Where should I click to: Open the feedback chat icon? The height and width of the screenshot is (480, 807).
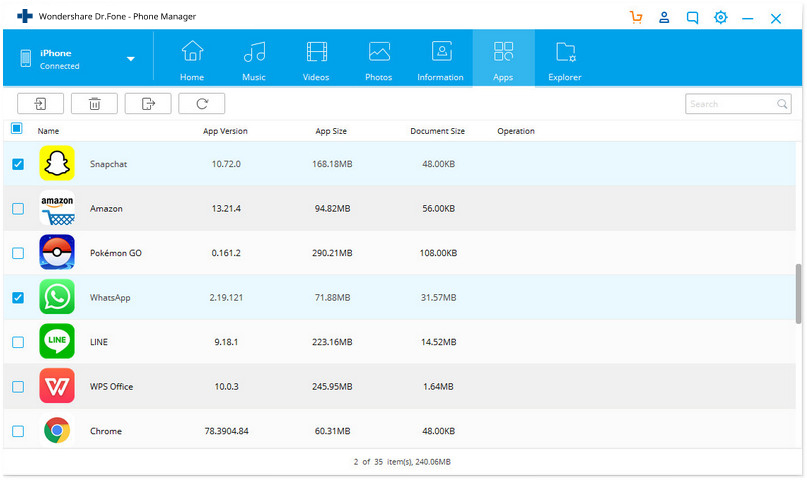point(692,18)
